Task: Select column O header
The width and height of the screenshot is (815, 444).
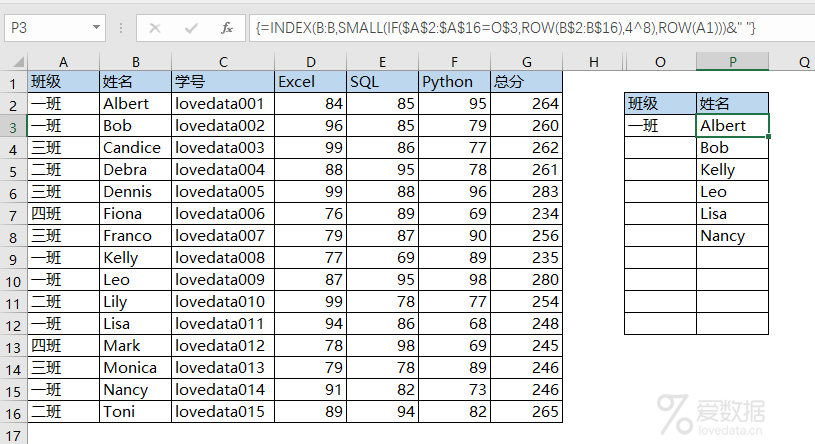Action: [660, 62]
